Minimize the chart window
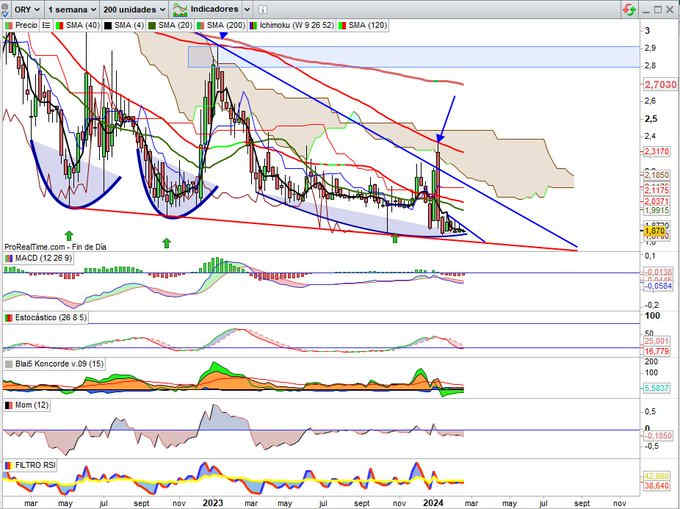 [x=645, y=10]
